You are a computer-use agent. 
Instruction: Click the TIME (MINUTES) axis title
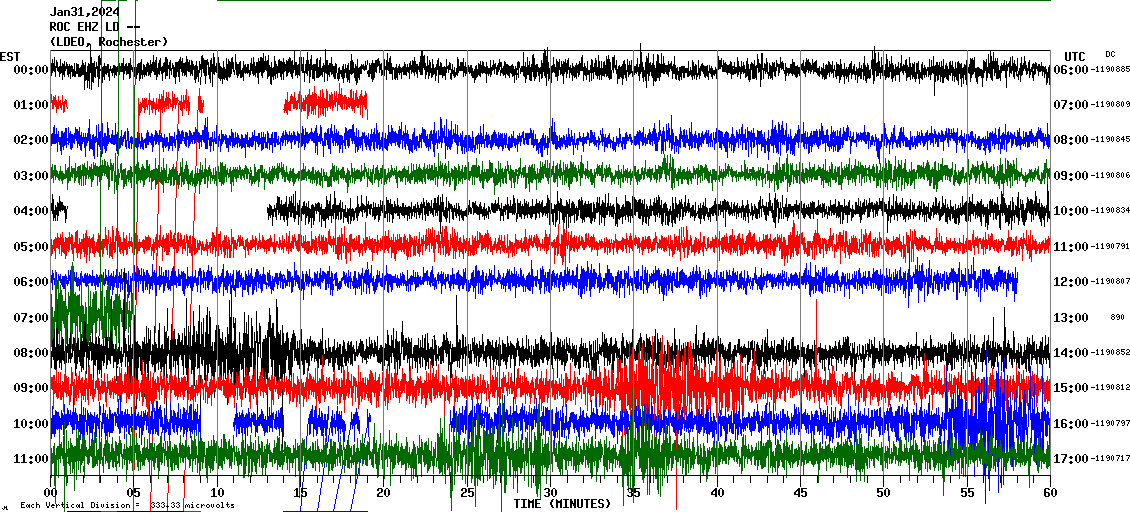tap(562, 504)
